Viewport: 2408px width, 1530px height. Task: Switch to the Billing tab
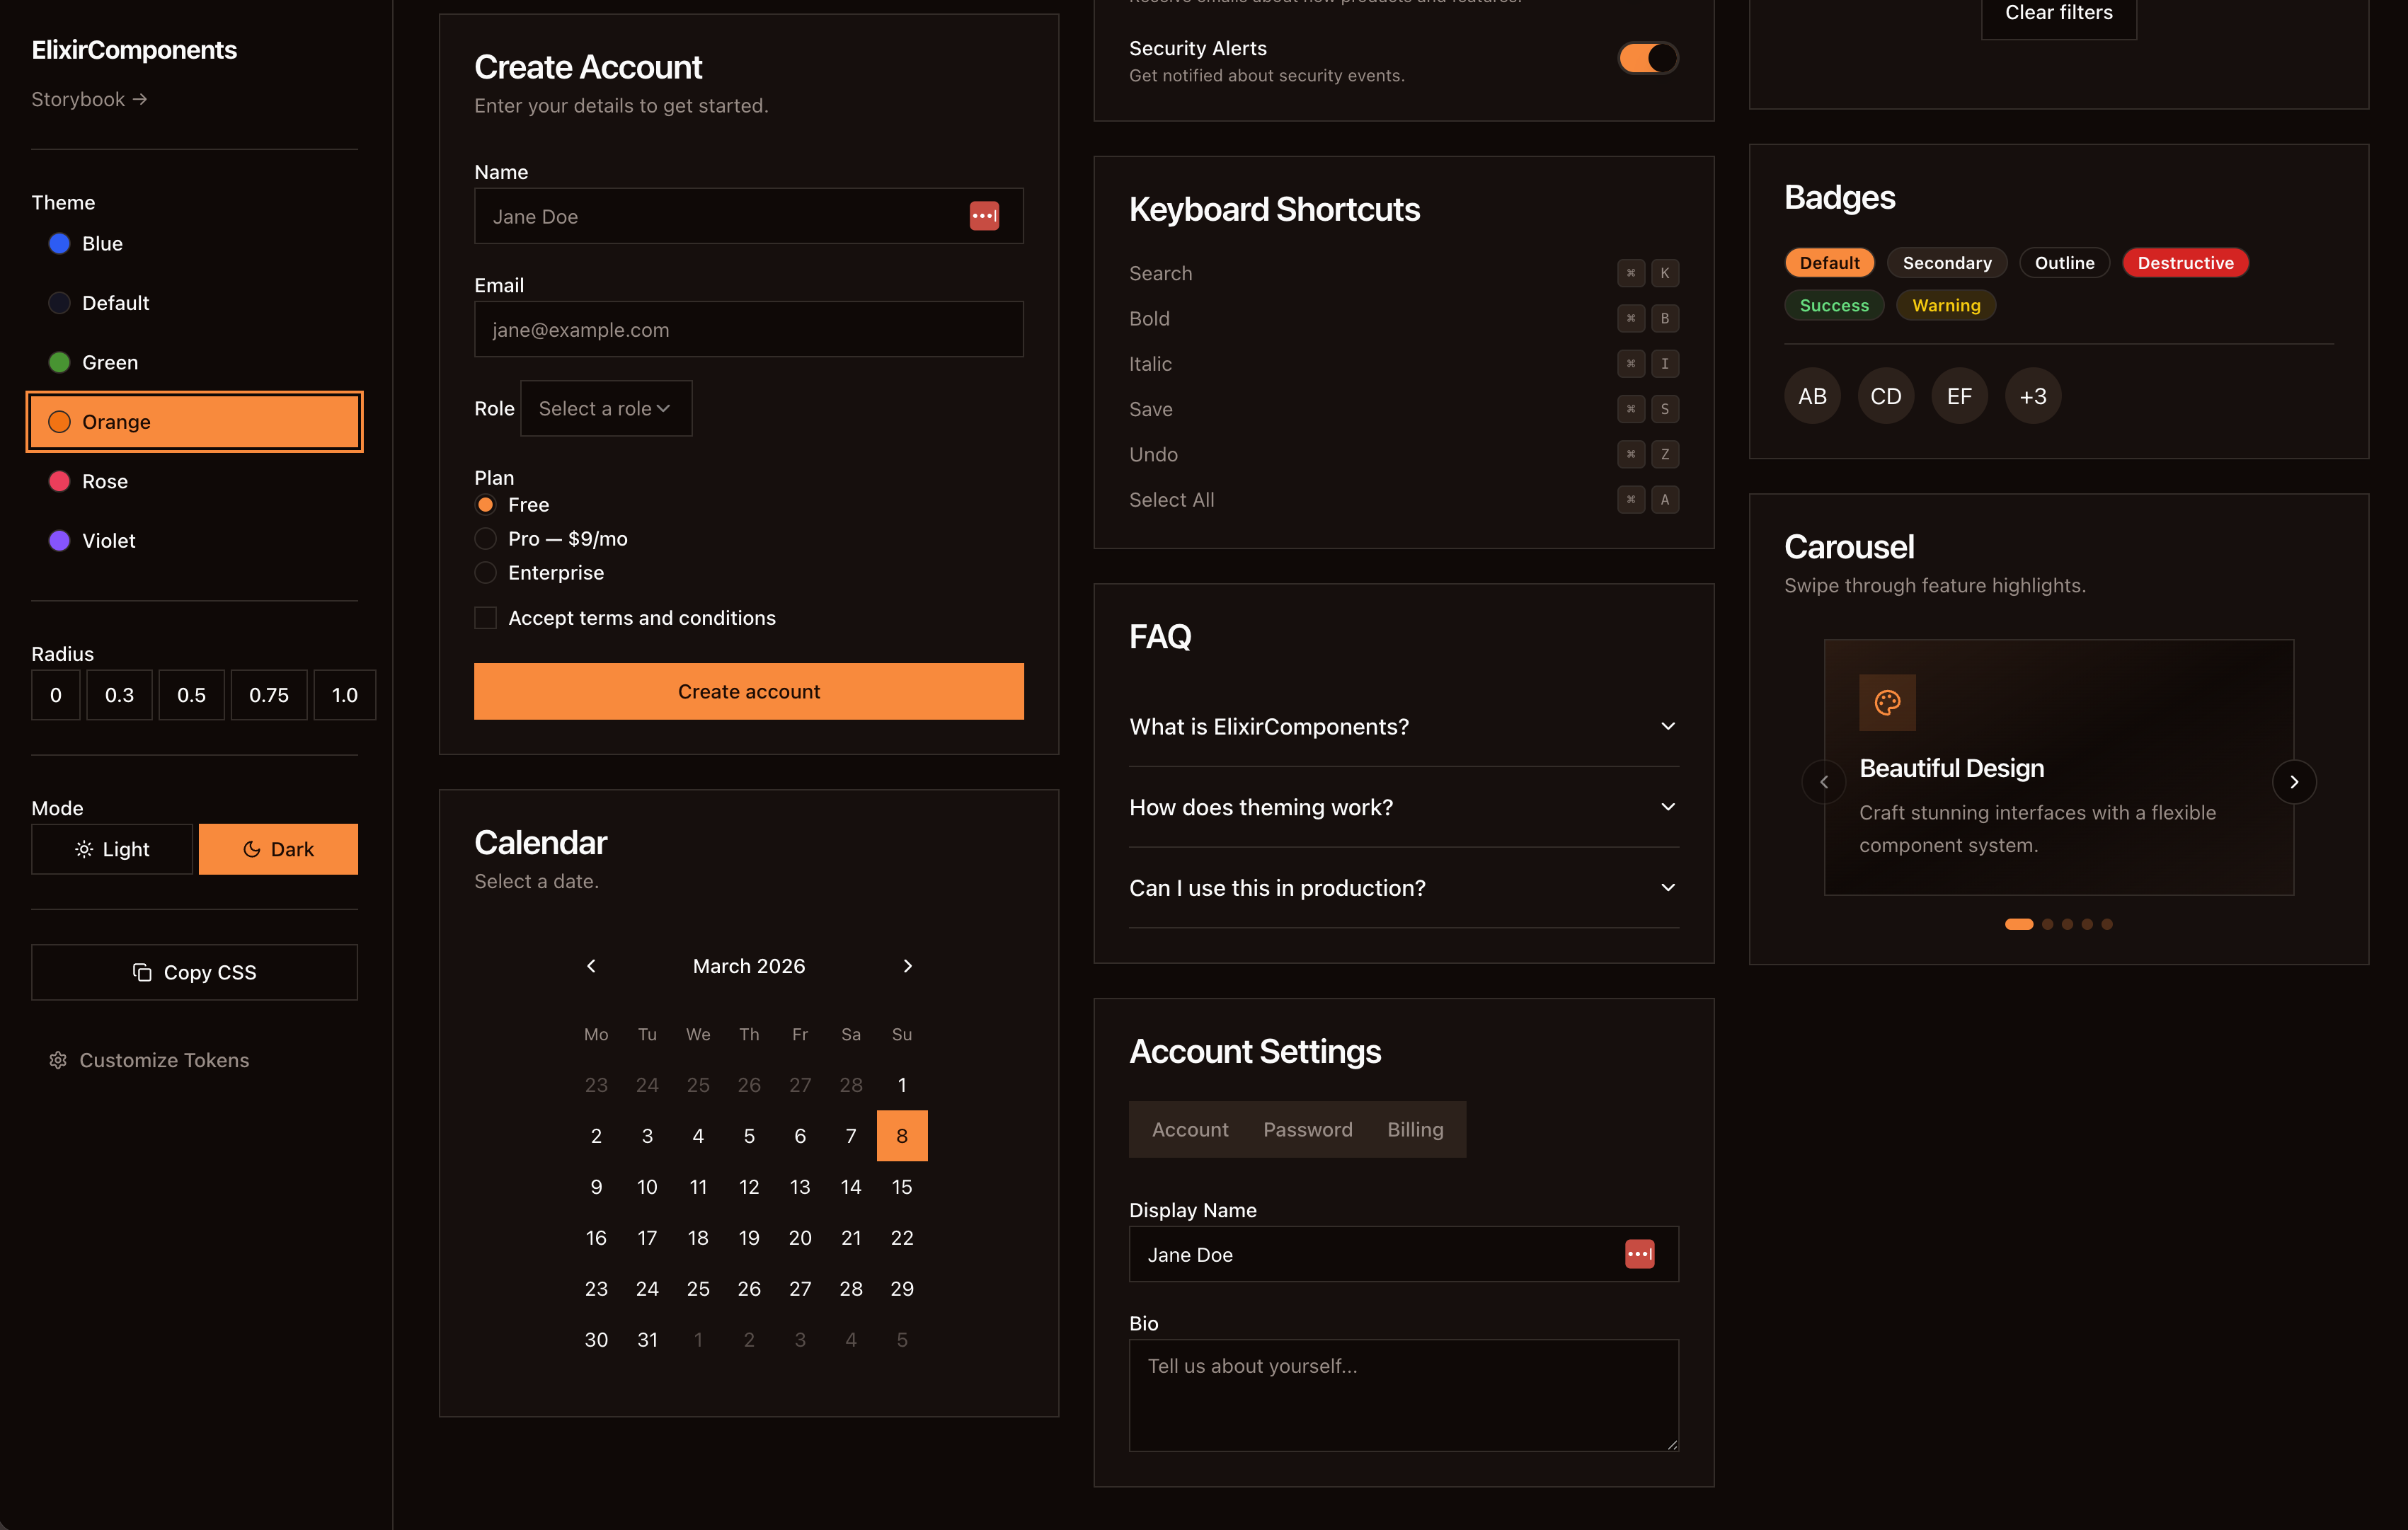(1415, 1129)
